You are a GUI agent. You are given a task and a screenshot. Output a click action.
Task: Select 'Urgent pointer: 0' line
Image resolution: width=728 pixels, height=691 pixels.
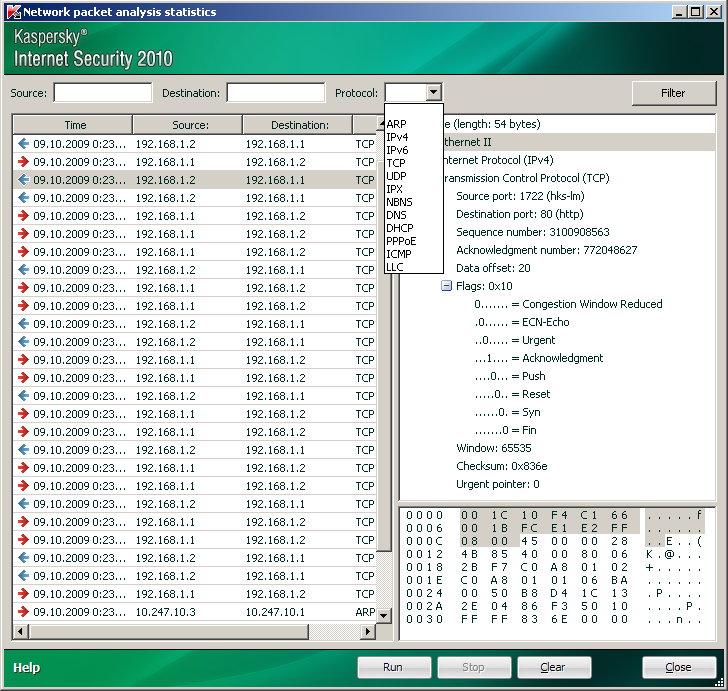coord(498,484)
